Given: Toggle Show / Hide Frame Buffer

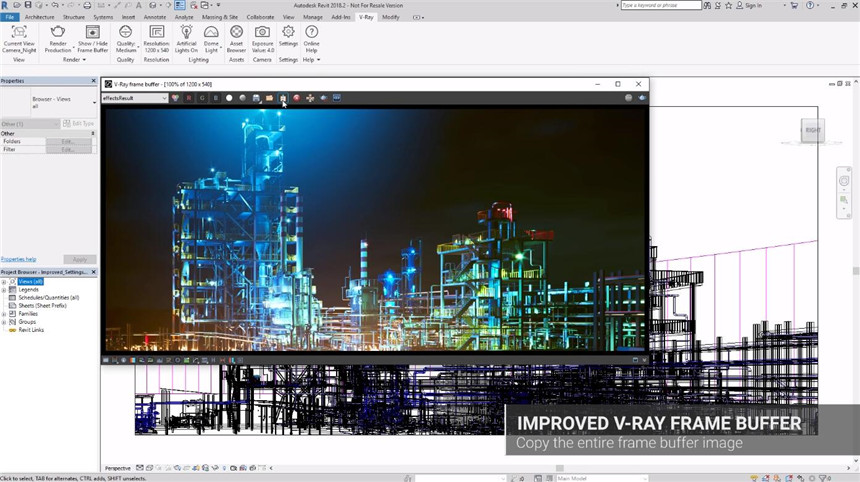Looking at the screenshot, I should [x=92, y=35].
